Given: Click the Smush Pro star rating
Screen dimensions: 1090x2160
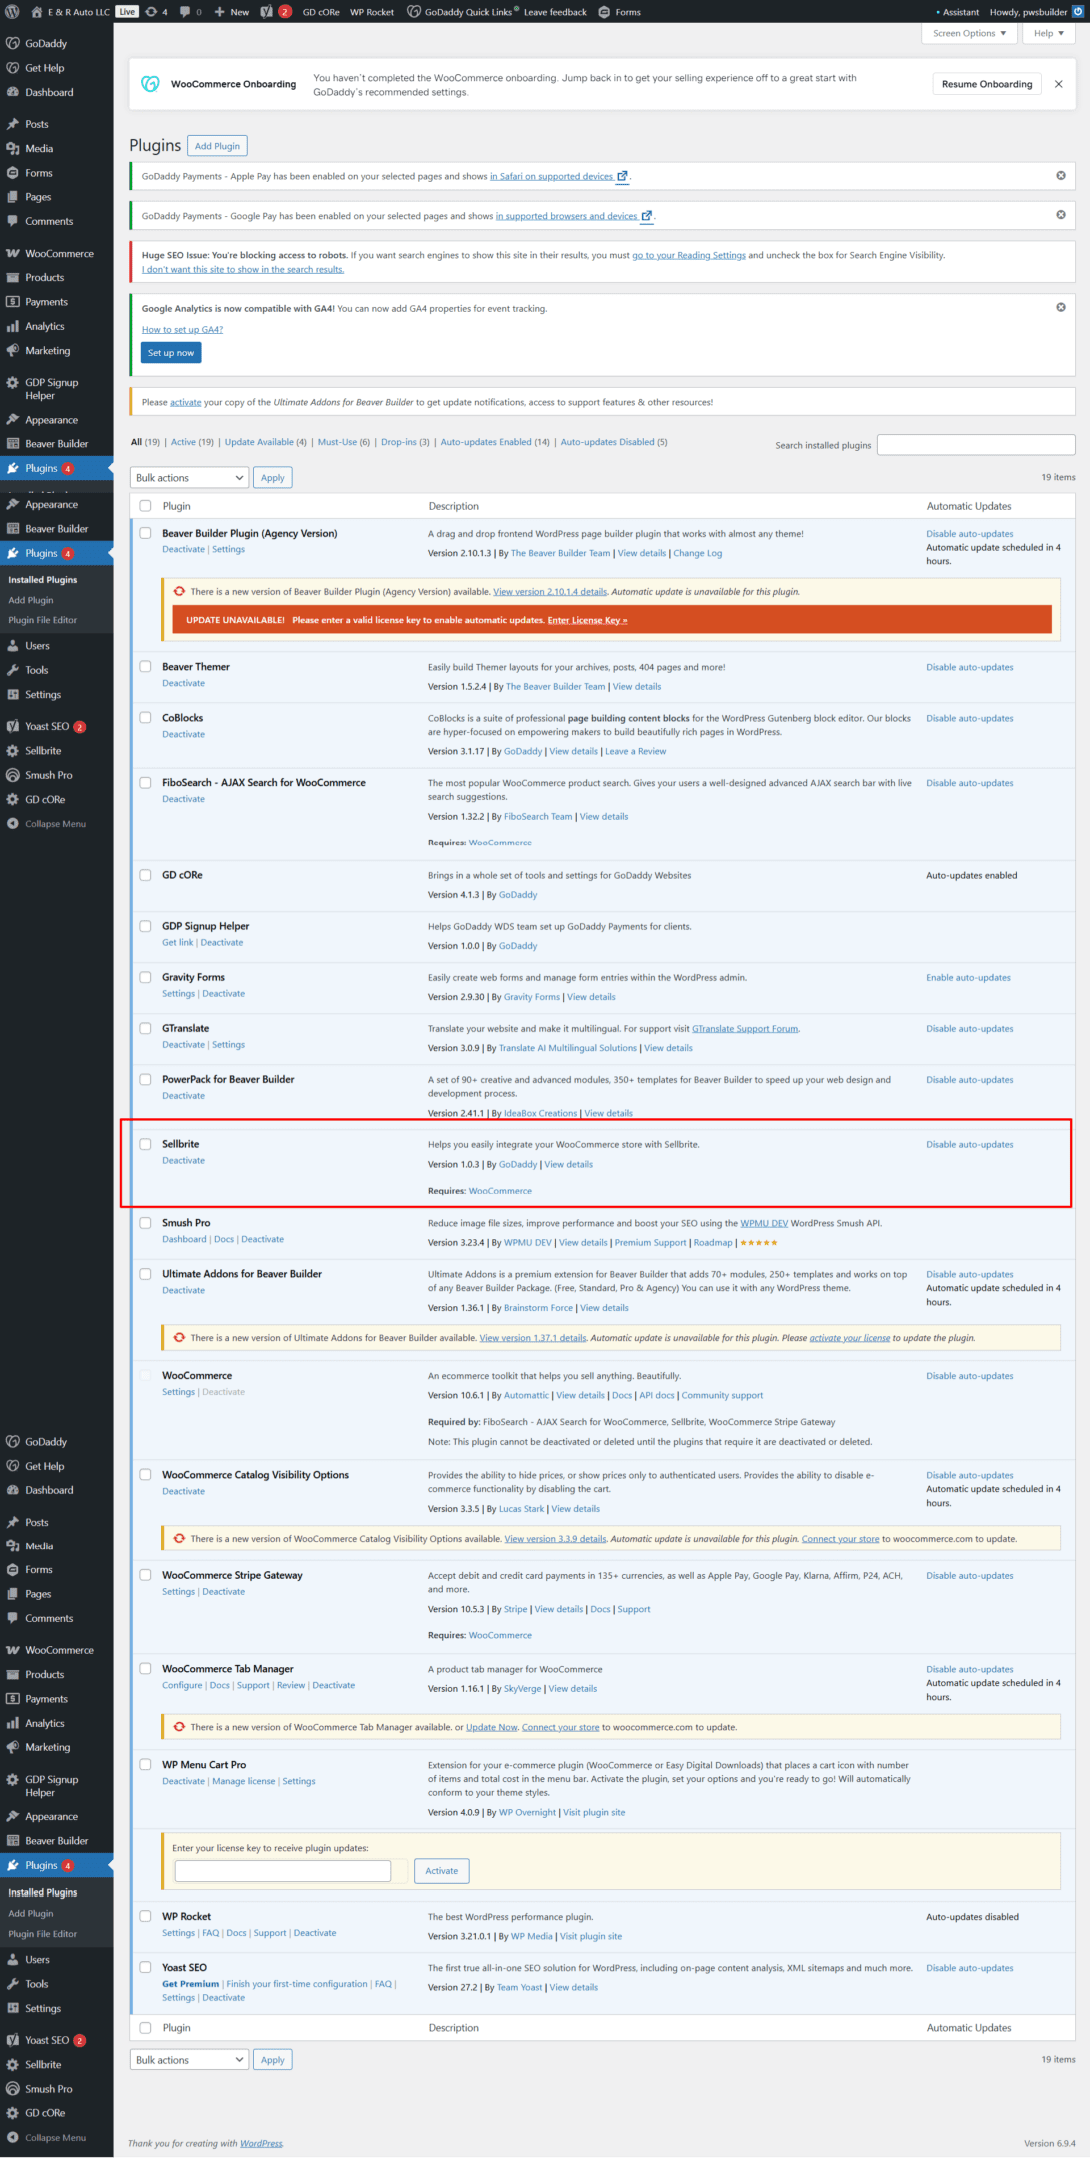Looking at the screenshot, I should [x=758, y=1243].
